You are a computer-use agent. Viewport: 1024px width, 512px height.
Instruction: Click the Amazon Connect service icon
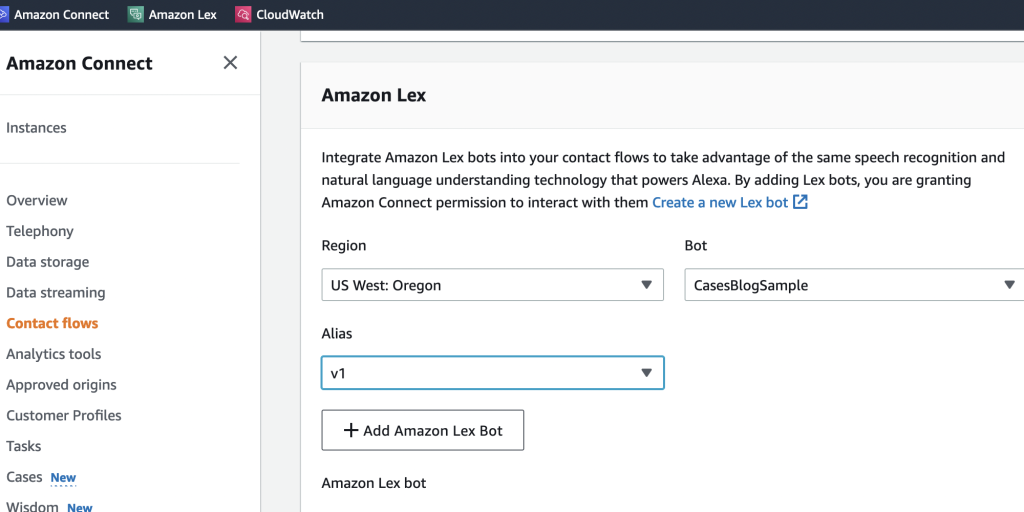(4, 15)
